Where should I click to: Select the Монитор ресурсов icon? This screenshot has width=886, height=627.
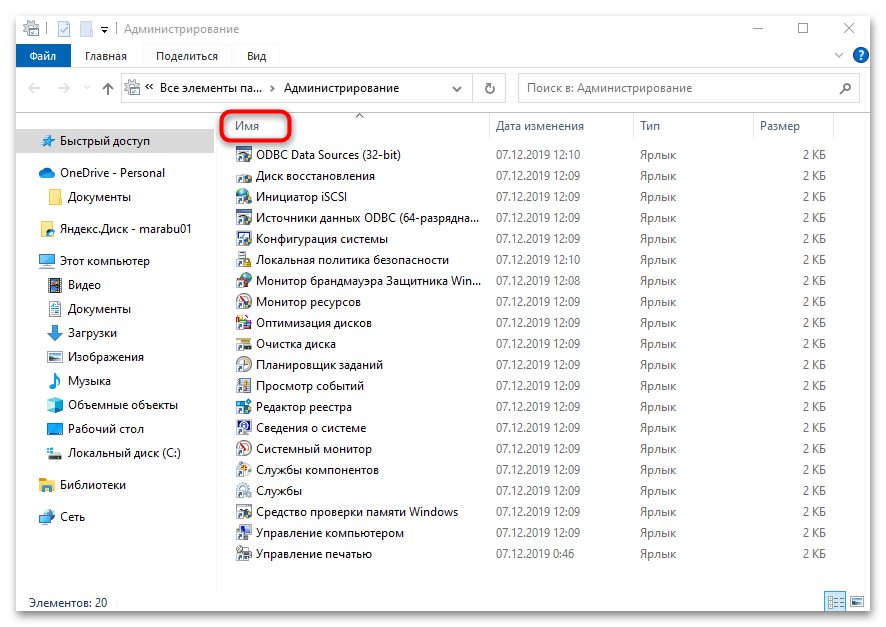click(243, 302)
